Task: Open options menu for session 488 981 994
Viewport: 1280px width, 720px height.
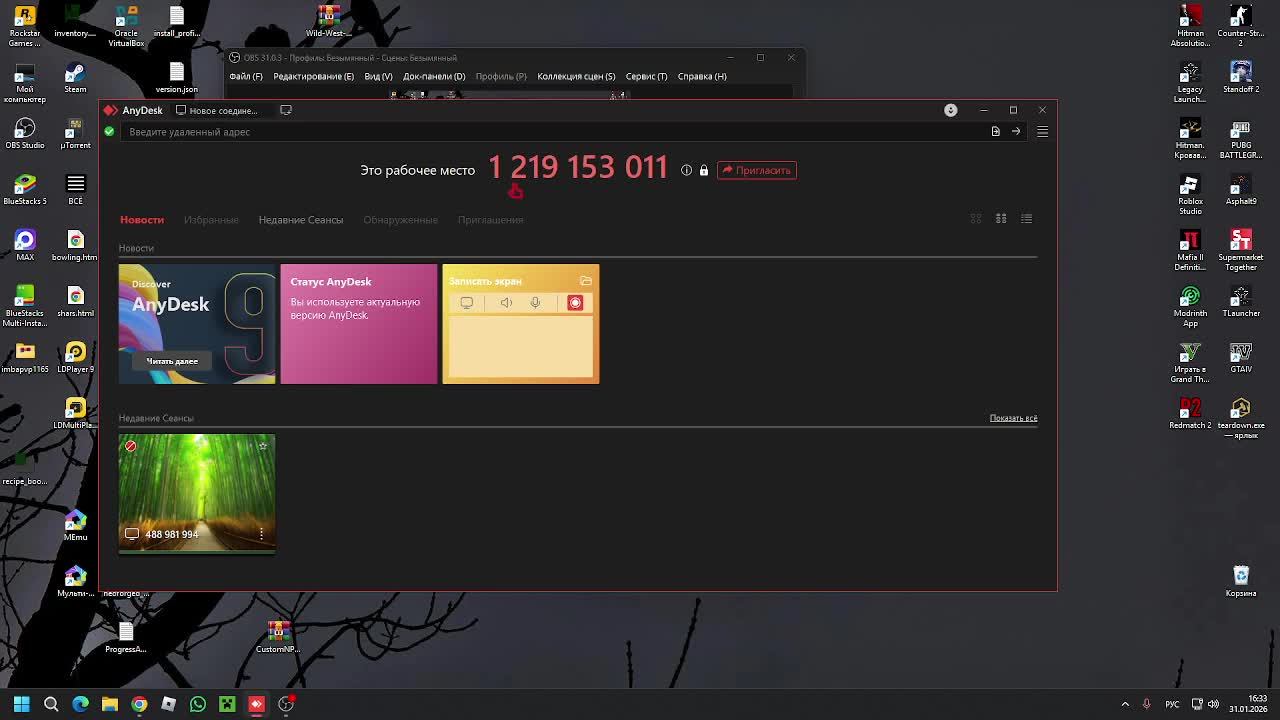Action: coord(261,534)
